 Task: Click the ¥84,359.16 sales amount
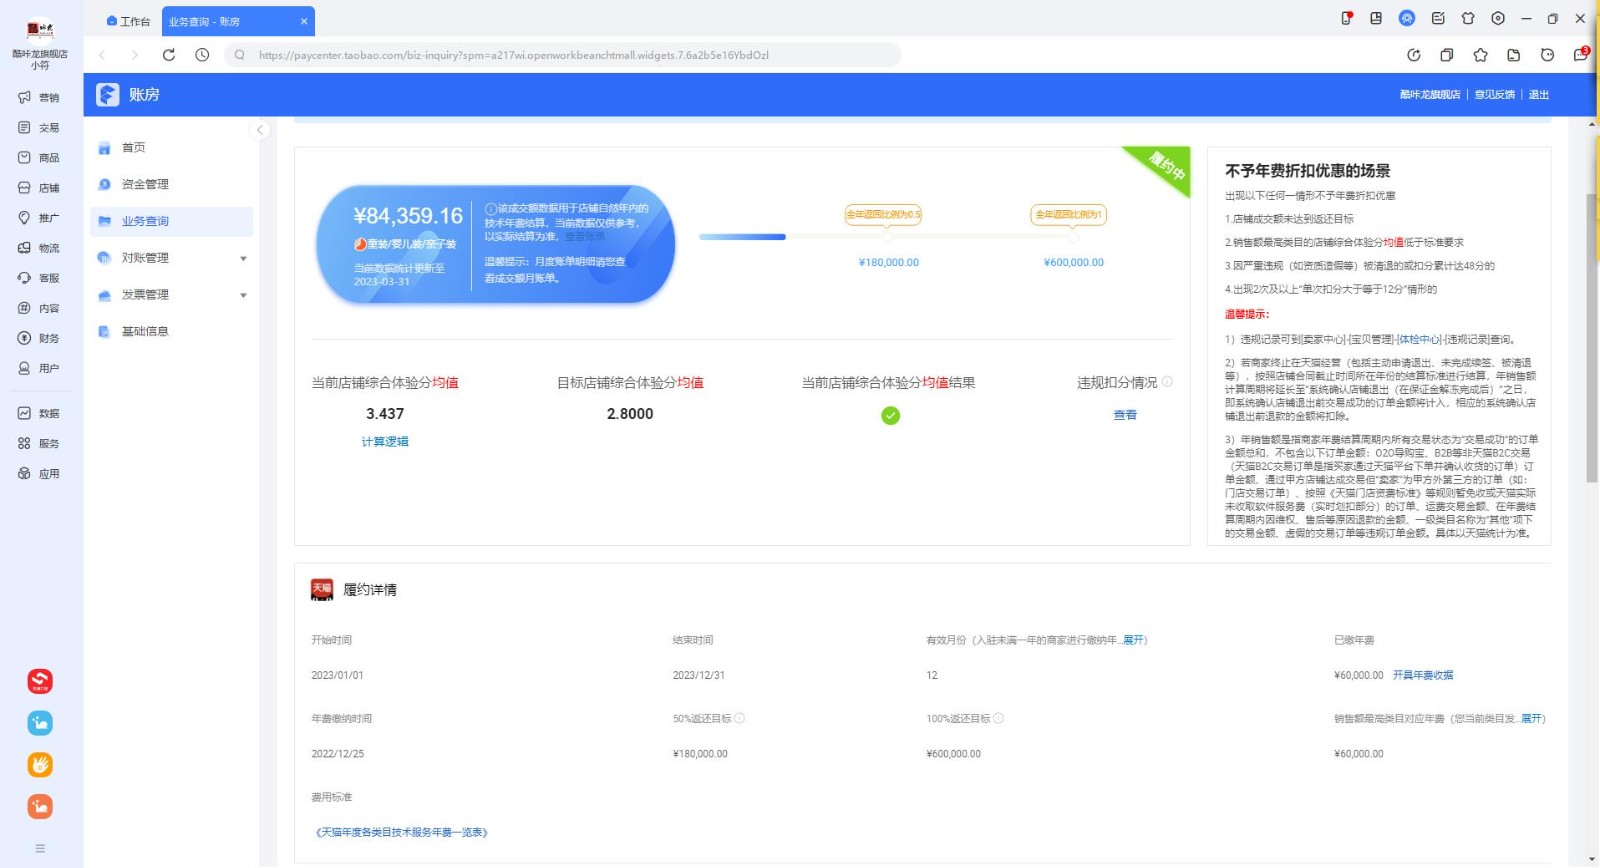[x=408, y=216]
